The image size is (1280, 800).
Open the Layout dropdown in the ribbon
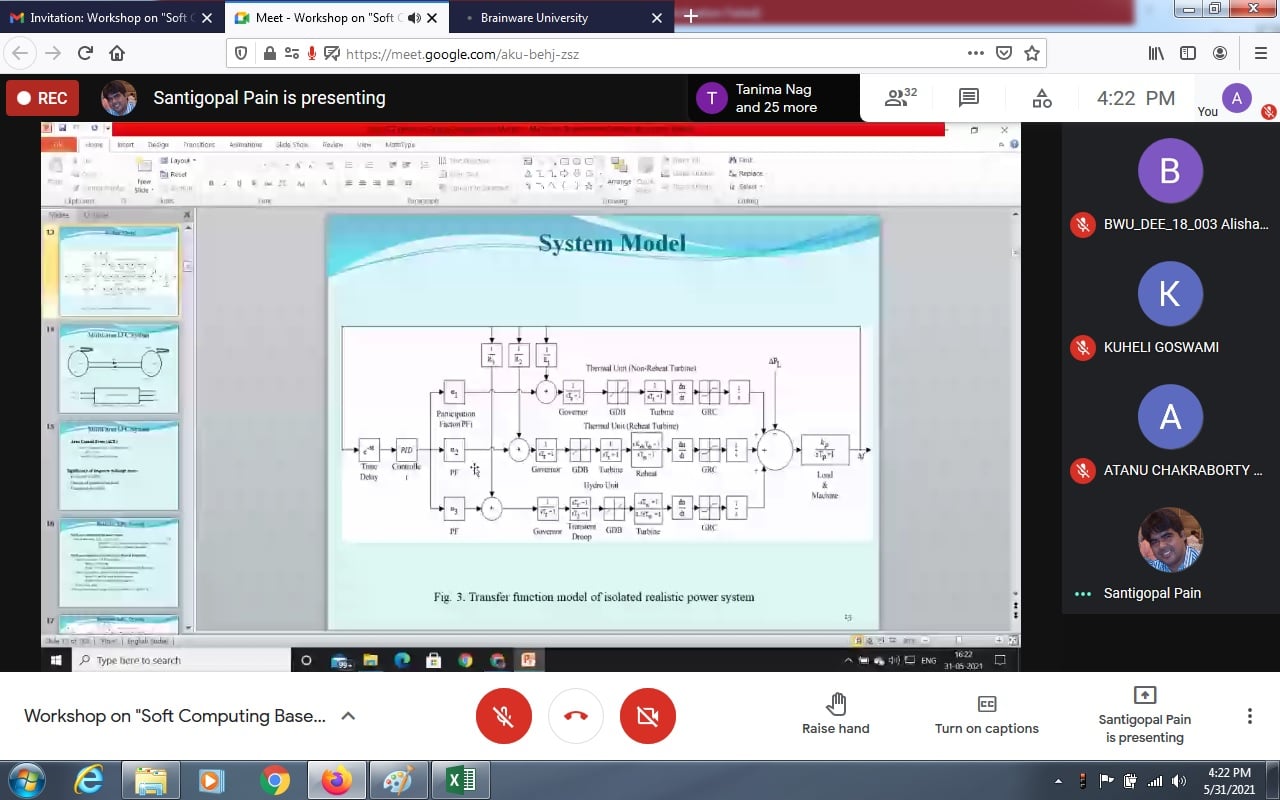tap(181, 160)
